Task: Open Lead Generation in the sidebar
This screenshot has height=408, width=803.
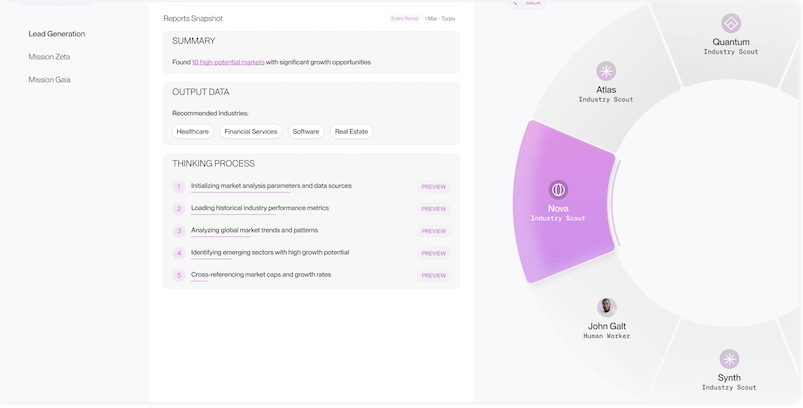Action: pyautogui.click(x=57, y=34)
